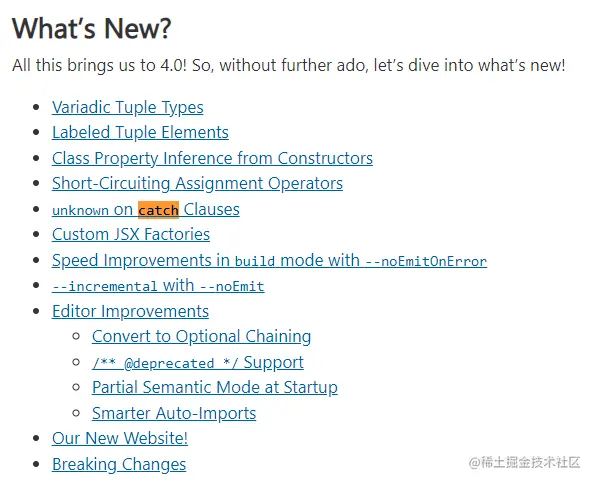Open Speed Improvements in build mode link
595x484 pixels.
click(269, 260)
